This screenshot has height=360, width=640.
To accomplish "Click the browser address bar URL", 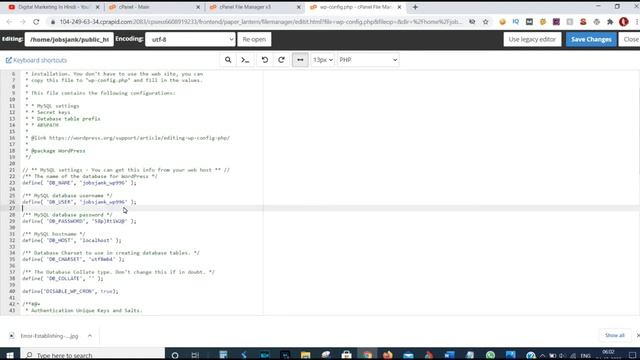I will [260, 22].
